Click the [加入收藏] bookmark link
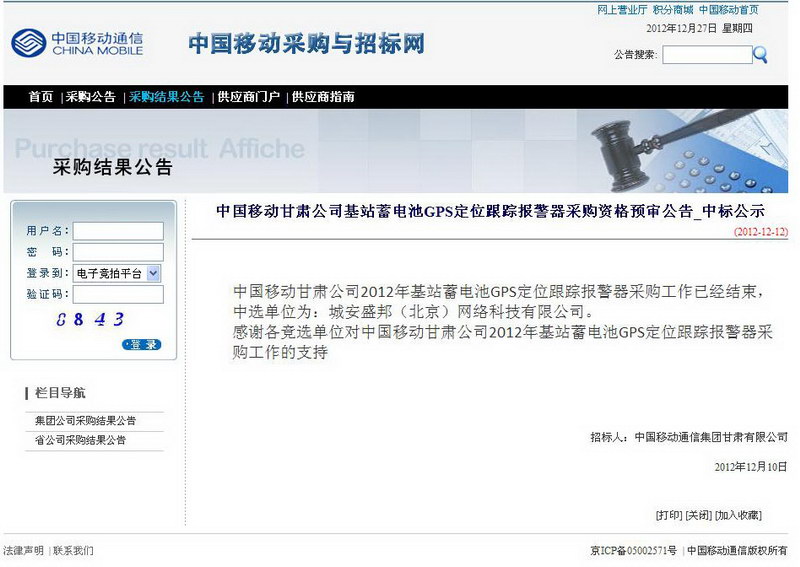Viewport: 800px width, 567px height. 738,515
